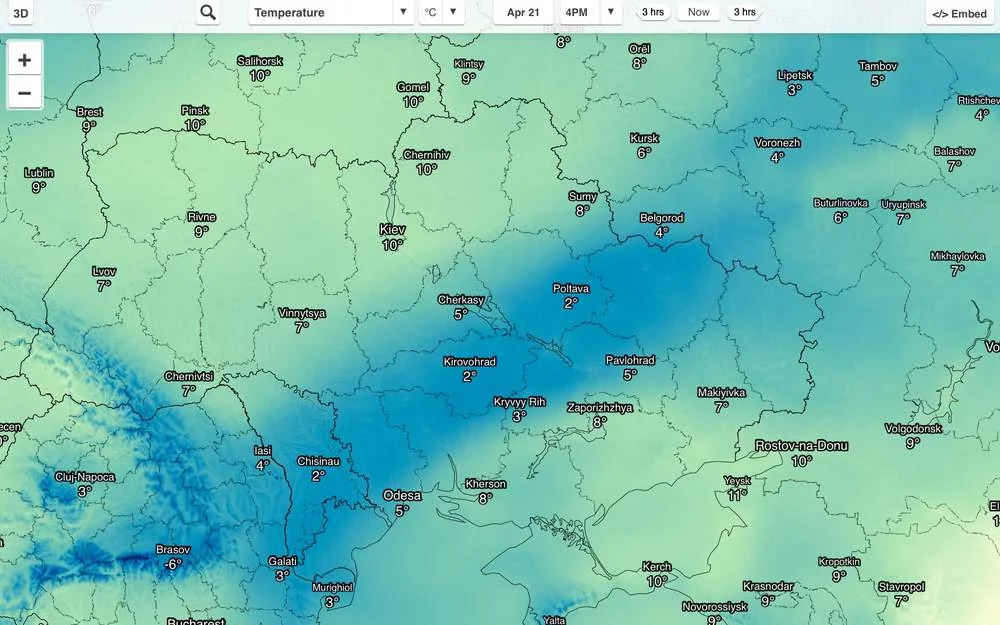The width and height of the screenshot is (1000, 625).
Task: Click the Sumy label
Action: 582,196
